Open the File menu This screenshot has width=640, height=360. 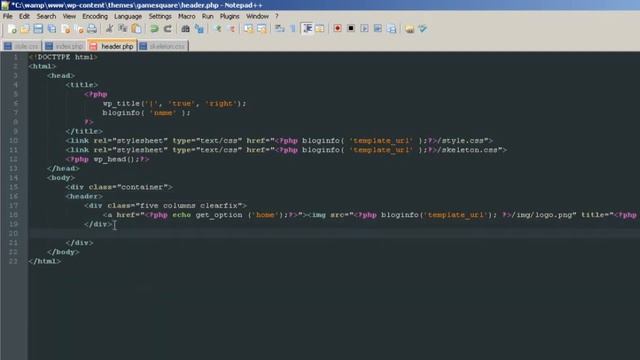pyautogui.click(x=8, y=16)
